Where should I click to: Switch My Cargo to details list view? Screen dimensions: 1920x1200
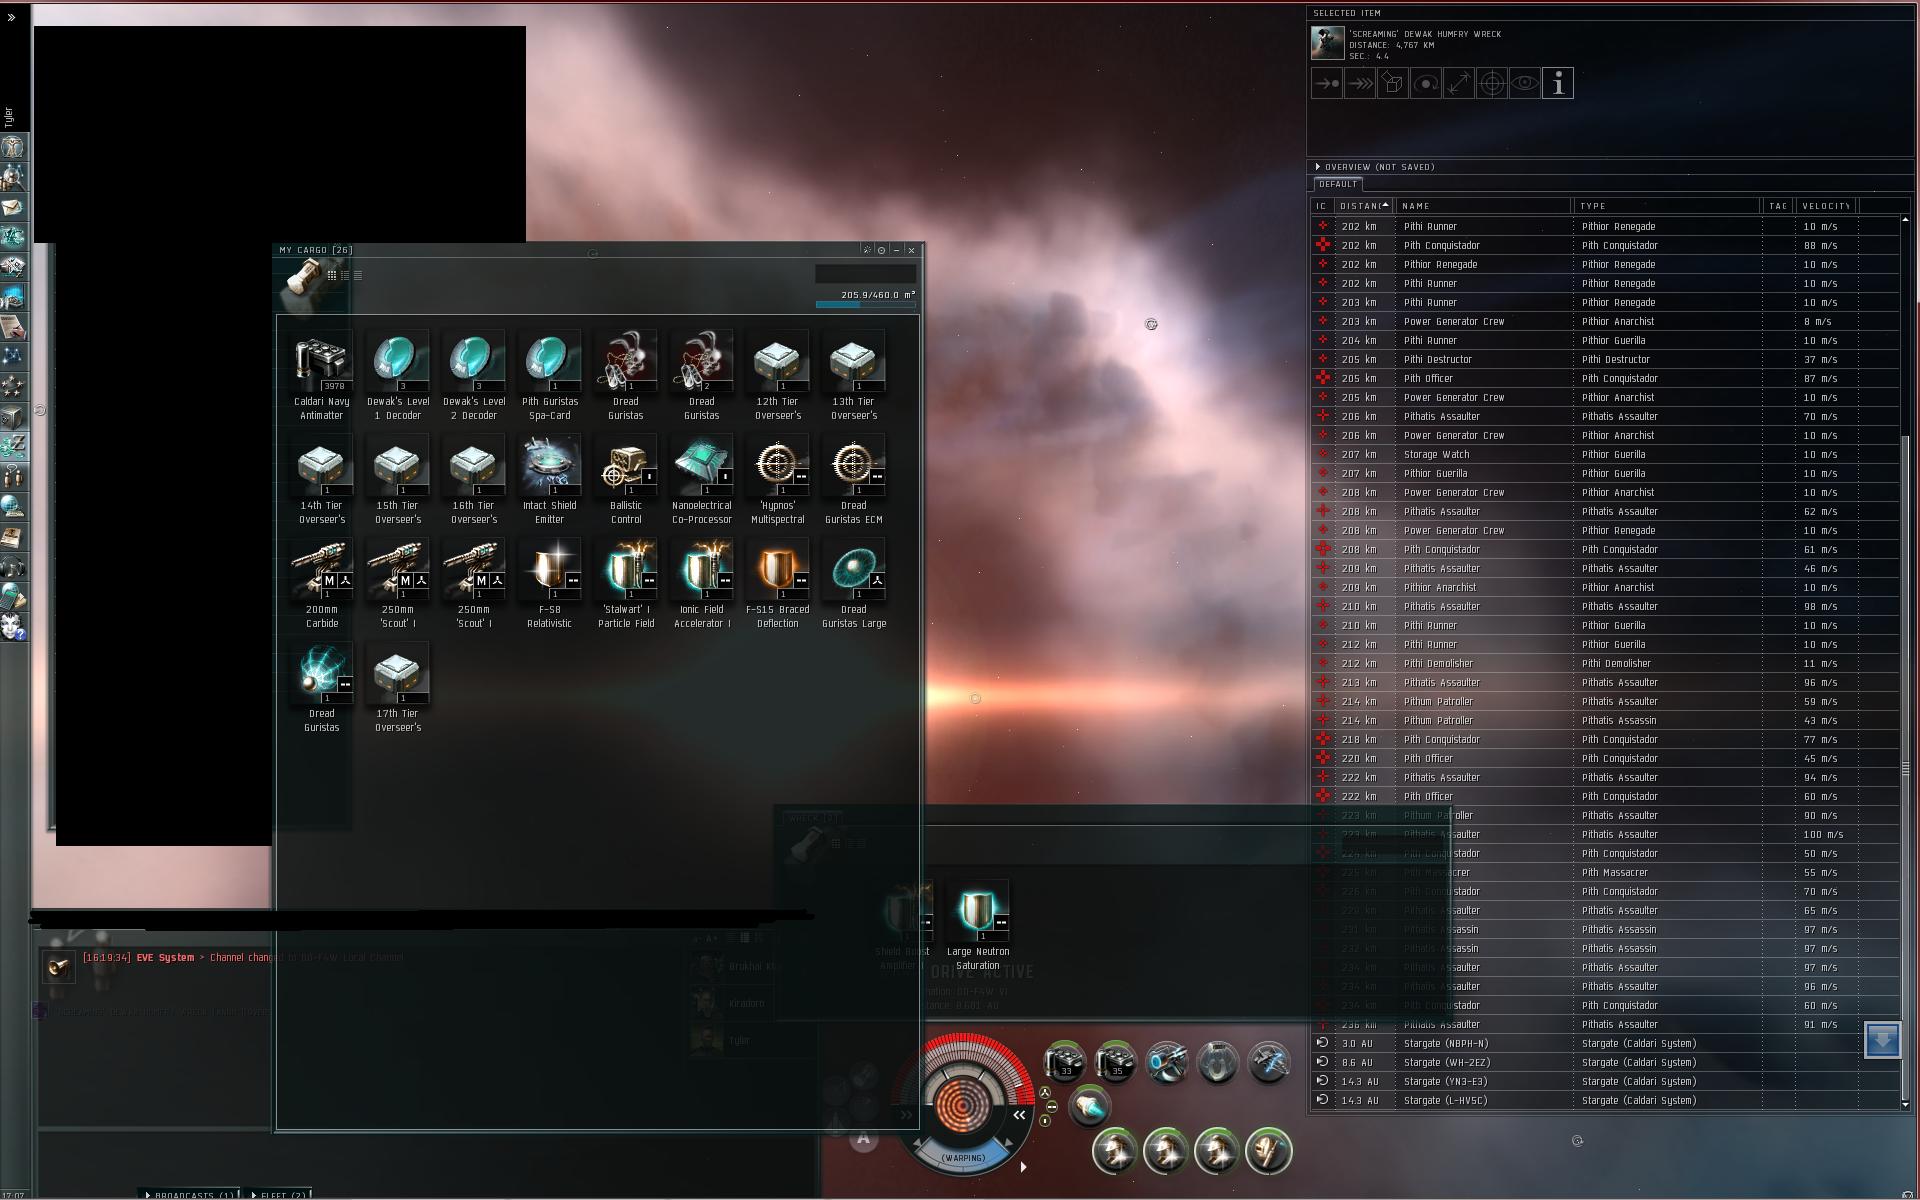(x=345, y=275)
